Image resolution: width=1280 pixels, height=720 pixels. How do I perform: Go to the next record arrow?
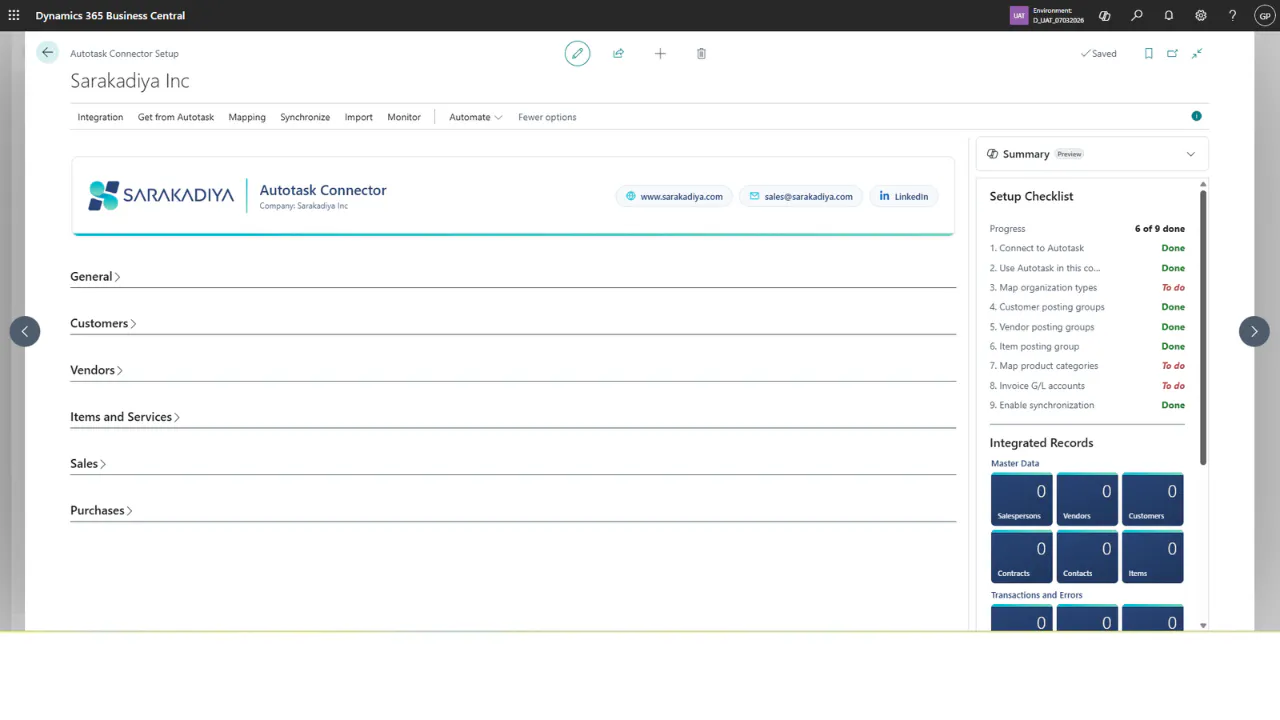click(1254, 331)
